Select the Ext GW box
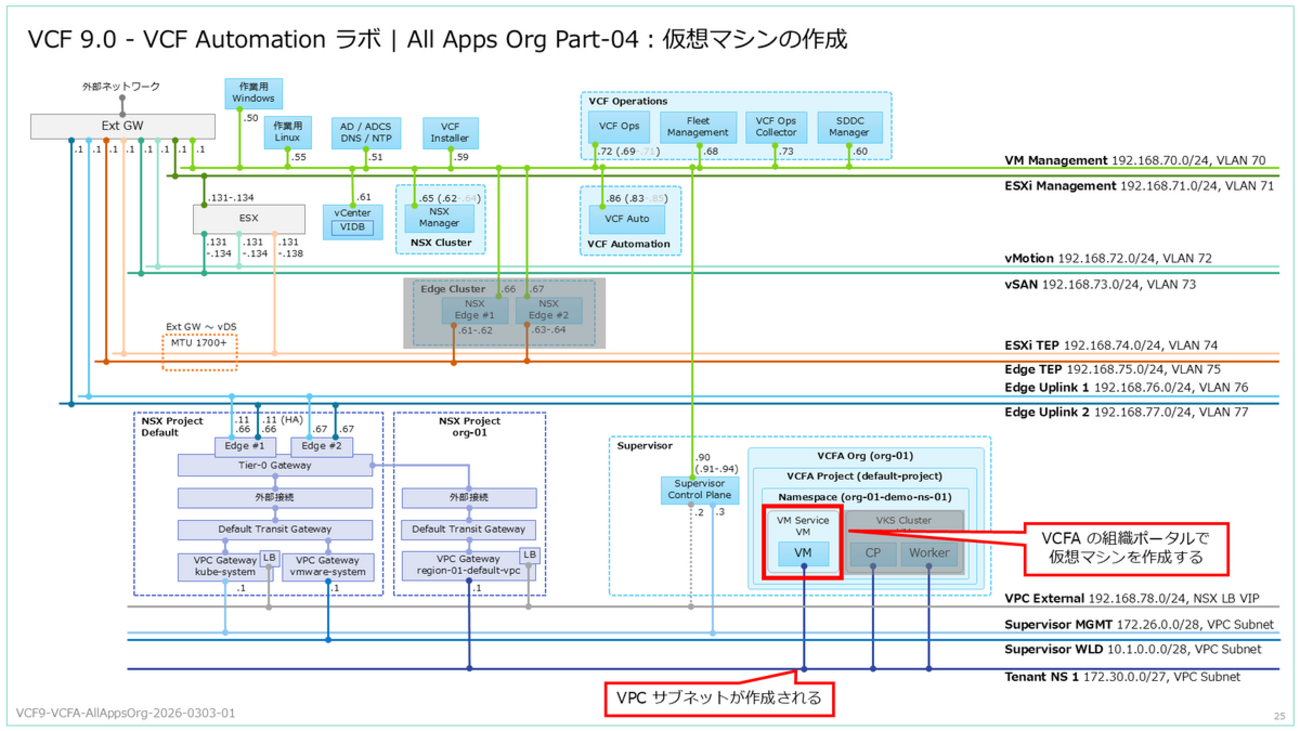This screenshot has width=1300, height=731. 123,126
